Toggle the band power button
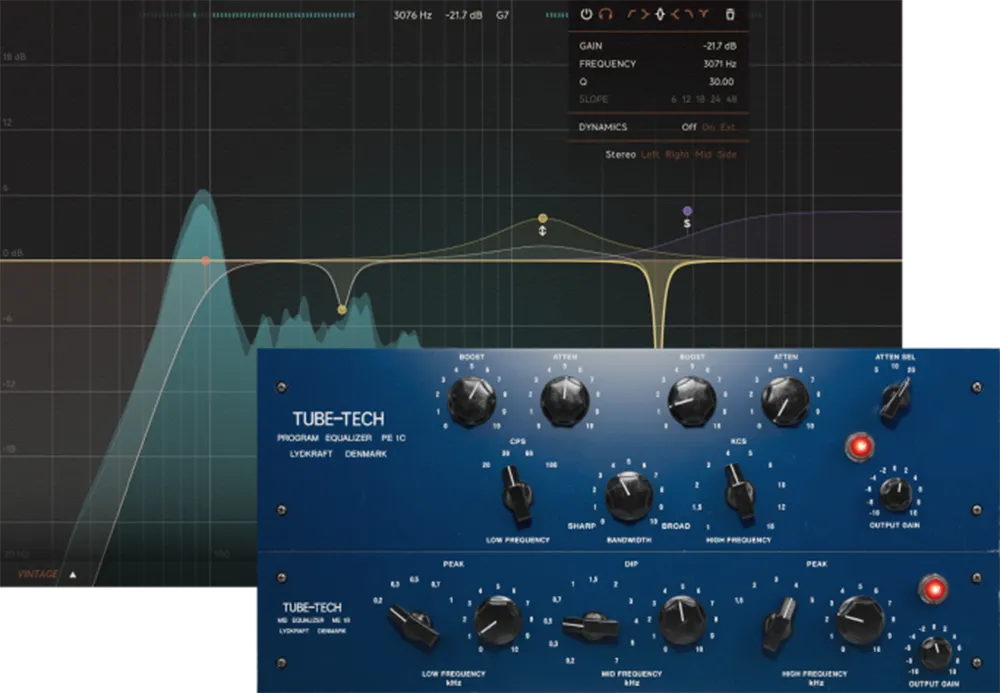Viewport: 1000px width, 693px height. 584,14
